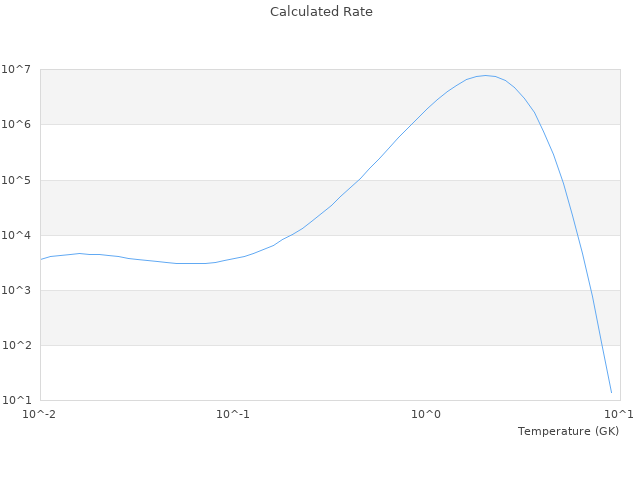Image resolution: width=640 pixels, height=480 pixels.
Task: Click the 10^-1 x-axis tick label
Action: (x=233, y=415)
